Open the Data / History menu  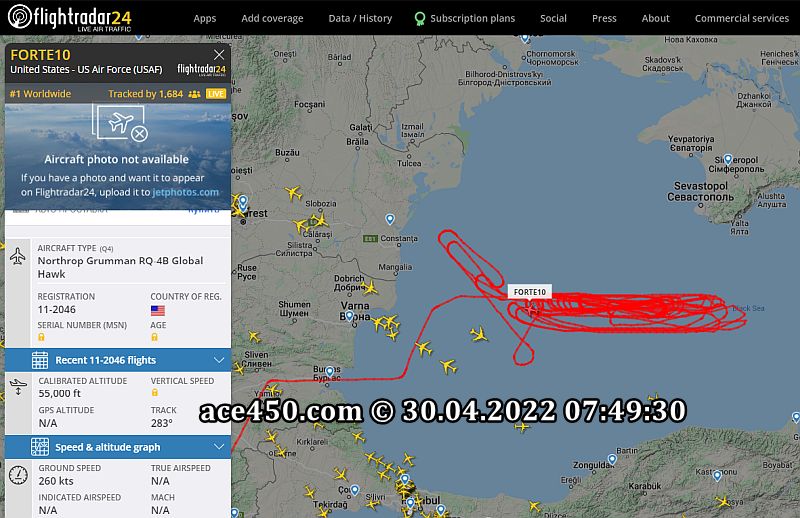pyautogui.click(x=360, y=18)
